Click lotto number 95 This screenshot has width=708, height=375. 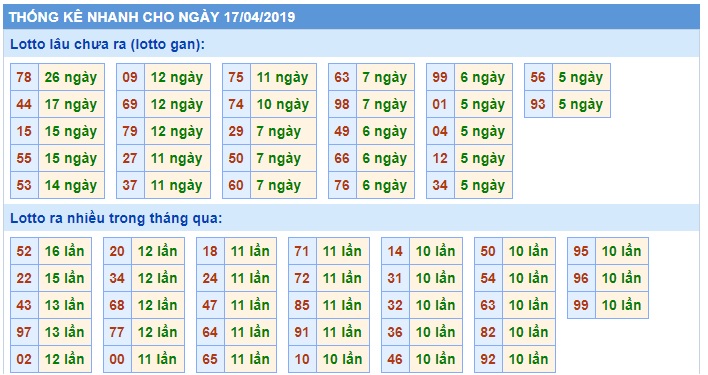pyautogui.click(x=581, y=251)
